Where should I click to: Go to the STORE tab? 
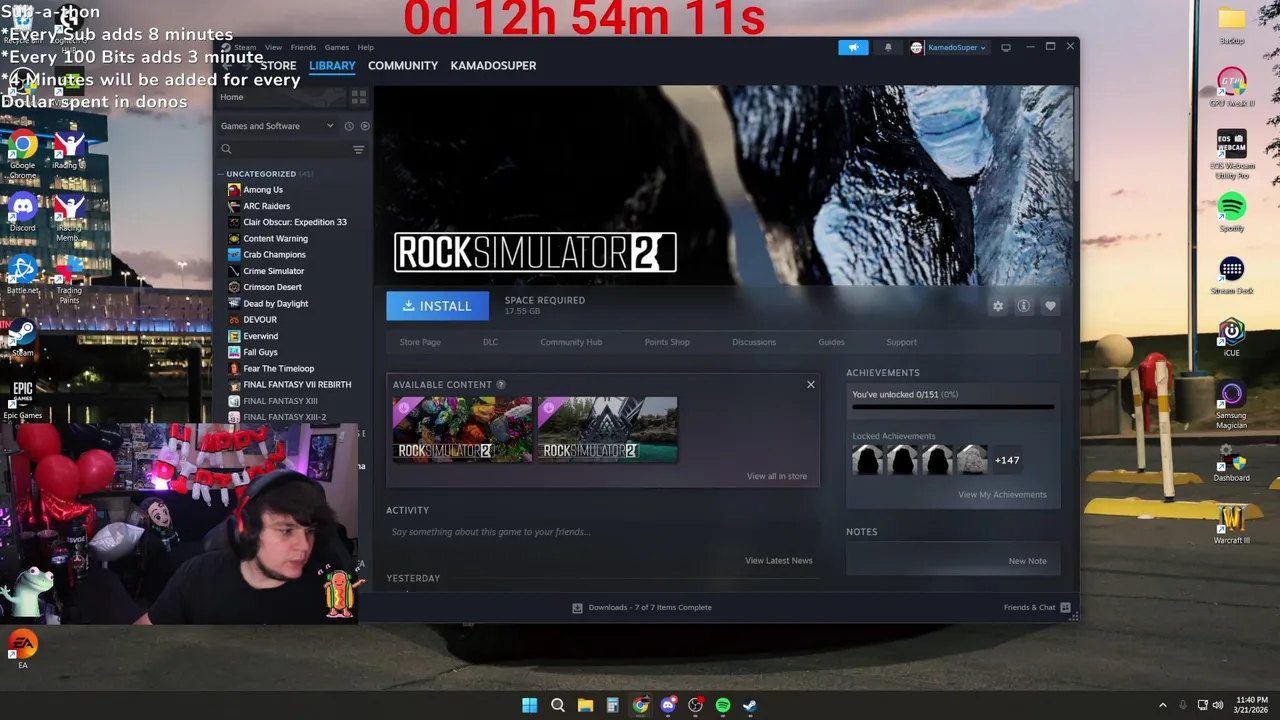tap(279, 66)
